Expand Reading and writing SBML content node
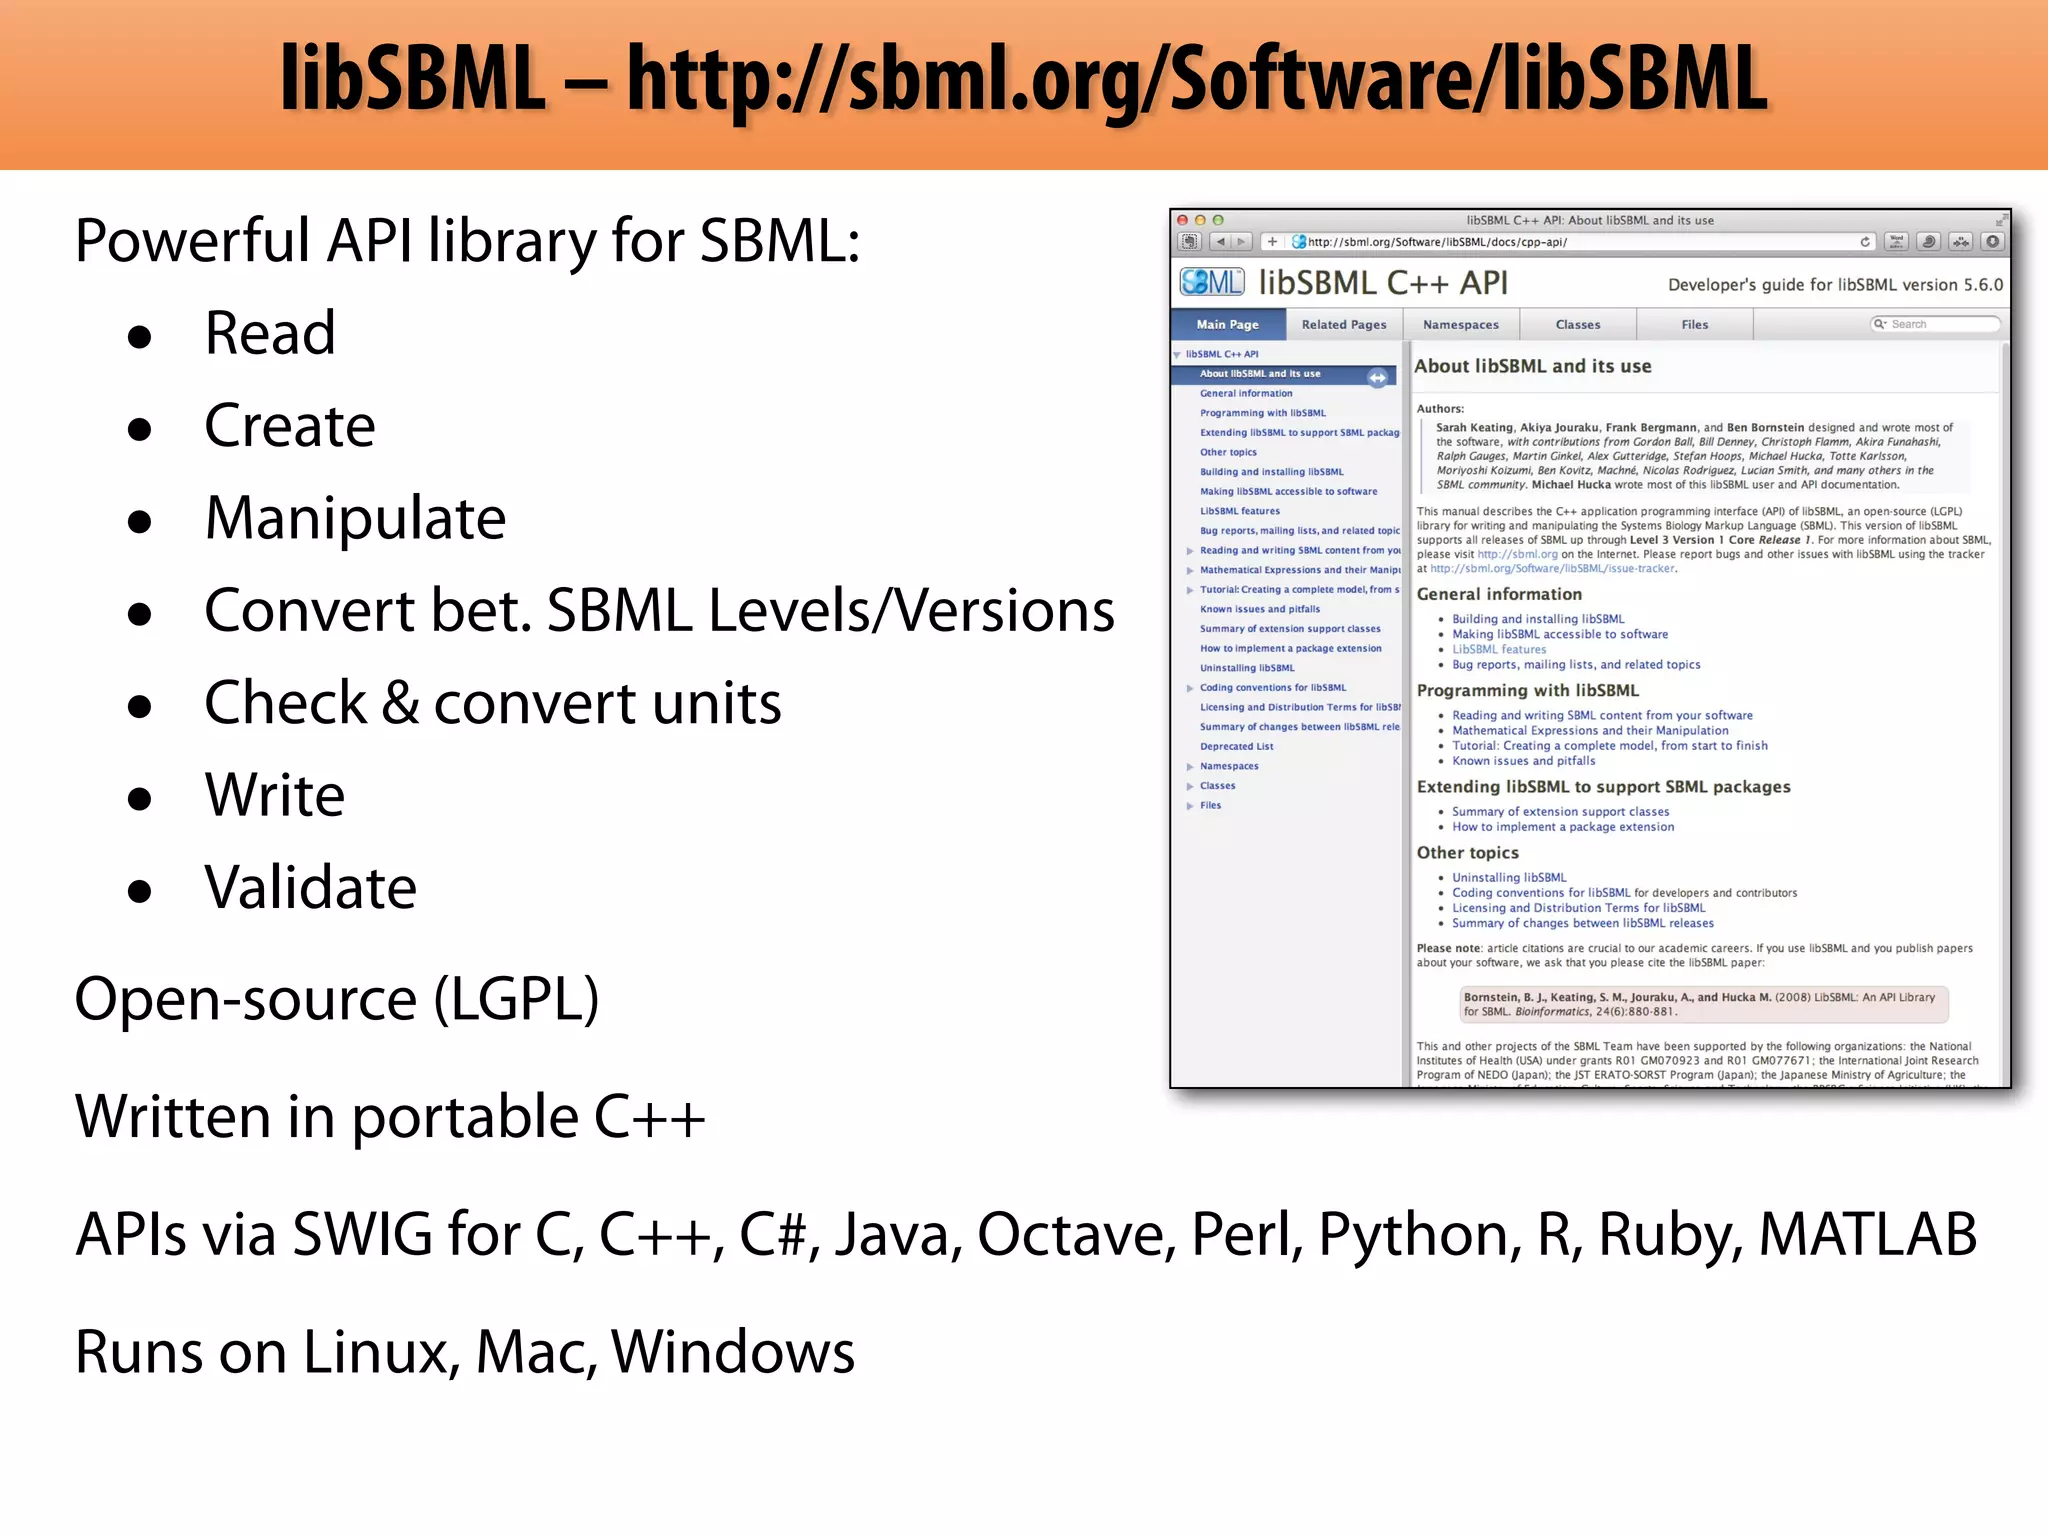Screen dimensions: 2048x1536 click(1190, 551)
